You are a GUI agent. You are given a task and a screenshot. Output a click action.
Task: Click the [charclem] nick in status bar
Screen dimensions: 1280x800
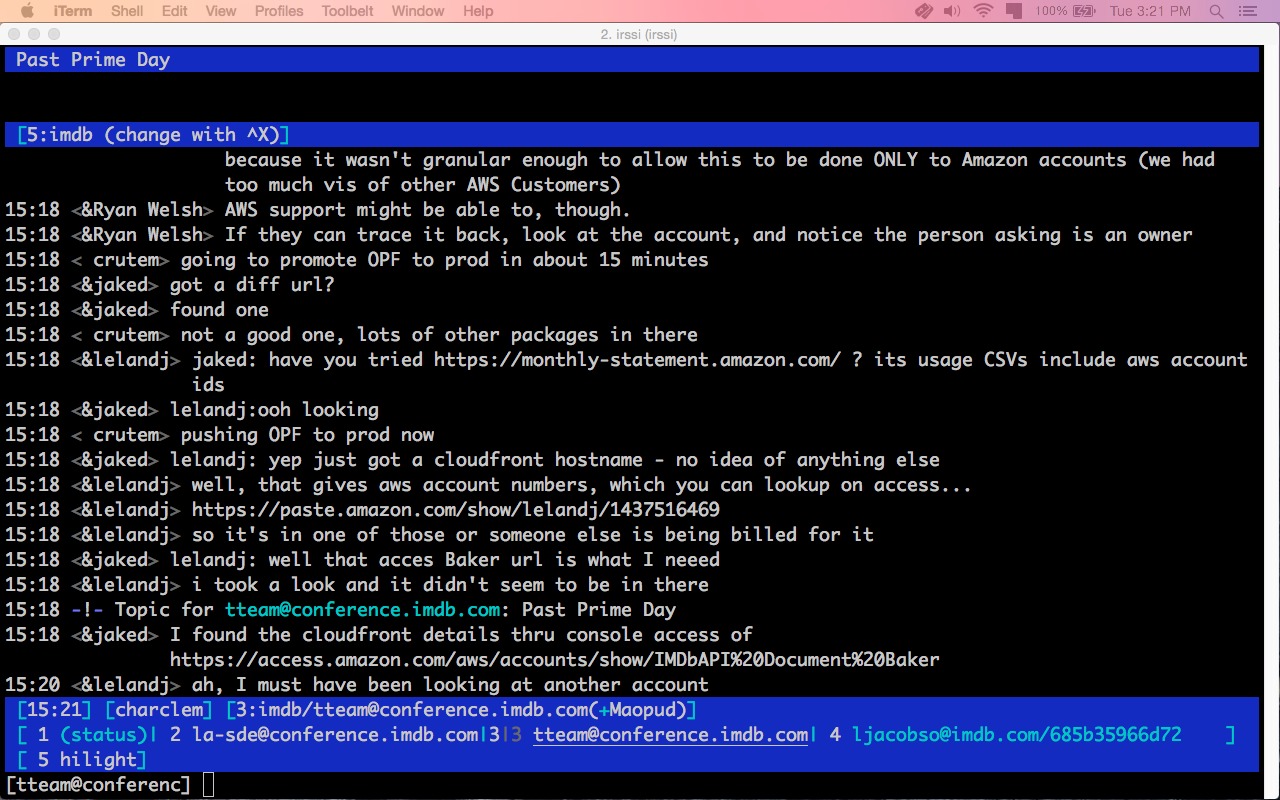click(x=159, y=710)
